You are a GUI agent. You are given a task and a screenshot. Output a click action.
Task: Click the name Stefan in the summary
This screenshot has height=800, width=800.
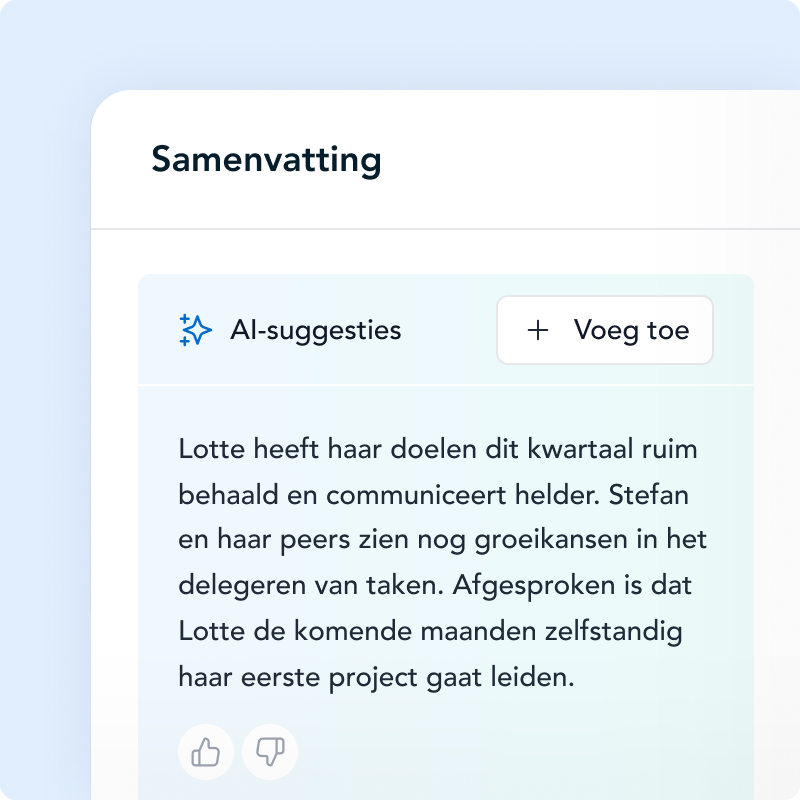pos(648,494)
